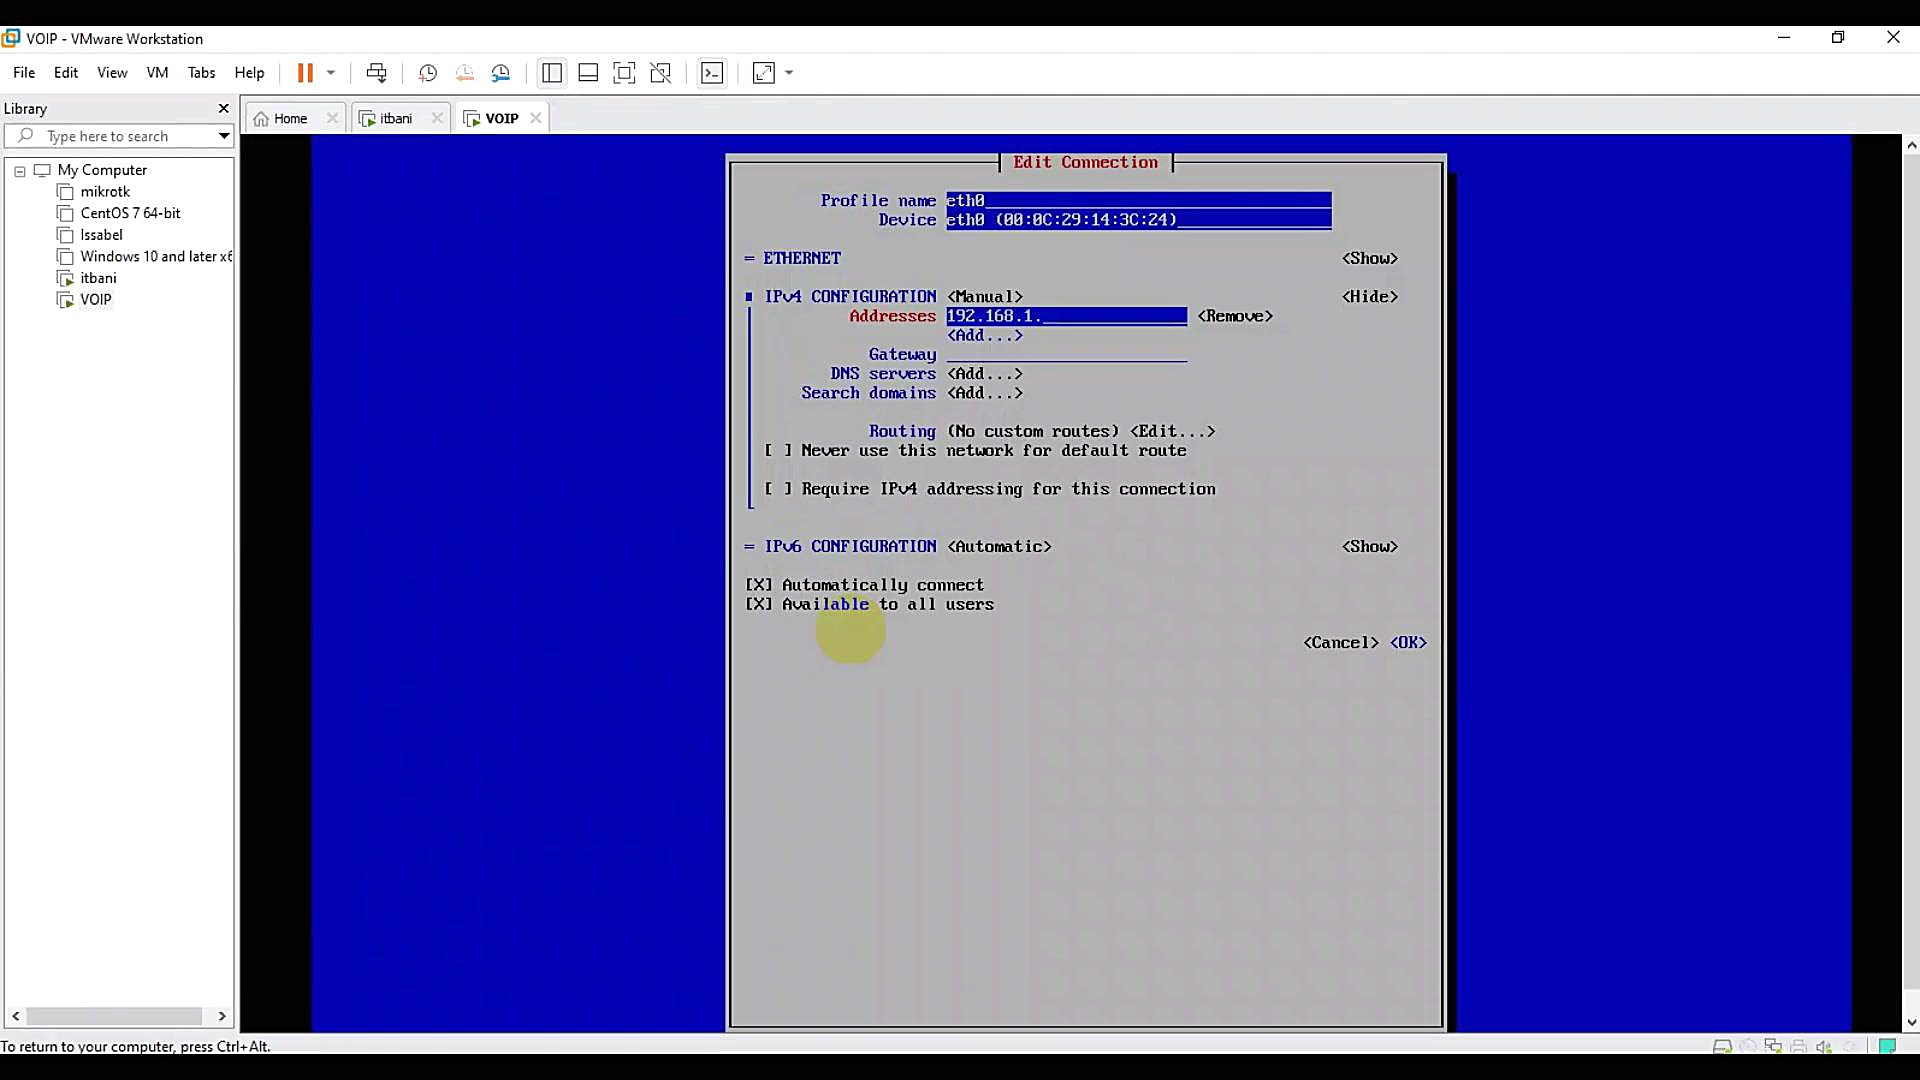Cancel the Edit Connection dialog

tap(1341, 642)
